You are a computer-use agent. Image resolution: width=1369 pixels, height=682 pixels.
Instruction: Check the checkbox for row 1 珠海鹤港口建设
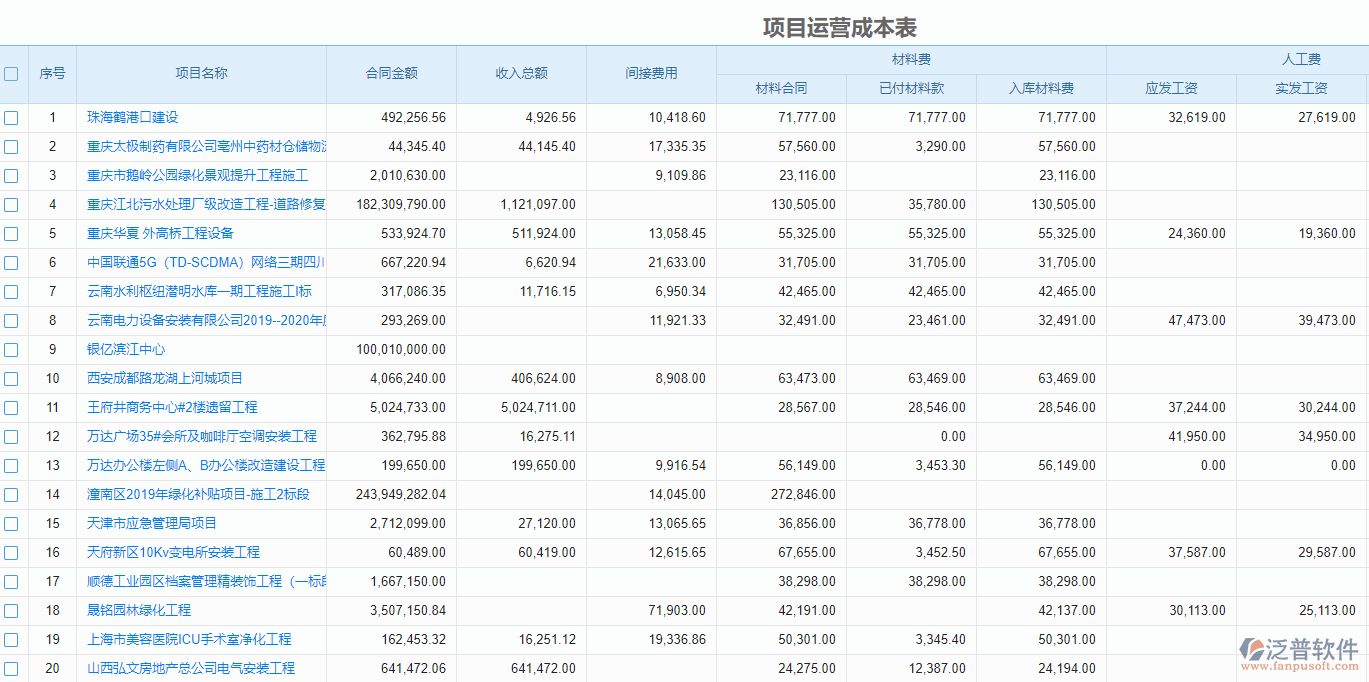(11, 117)
